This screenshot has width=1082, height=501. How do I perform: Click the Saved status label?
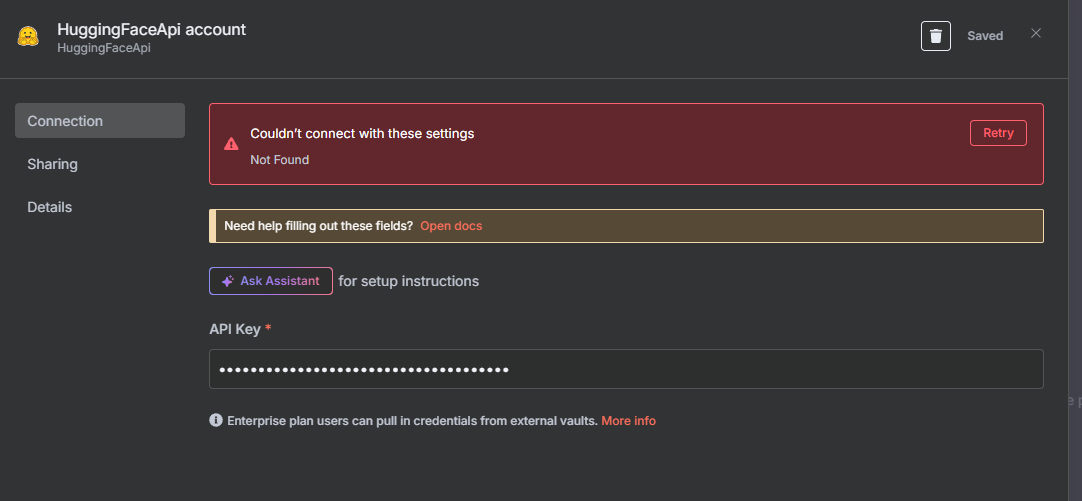(x=985, y=36)
